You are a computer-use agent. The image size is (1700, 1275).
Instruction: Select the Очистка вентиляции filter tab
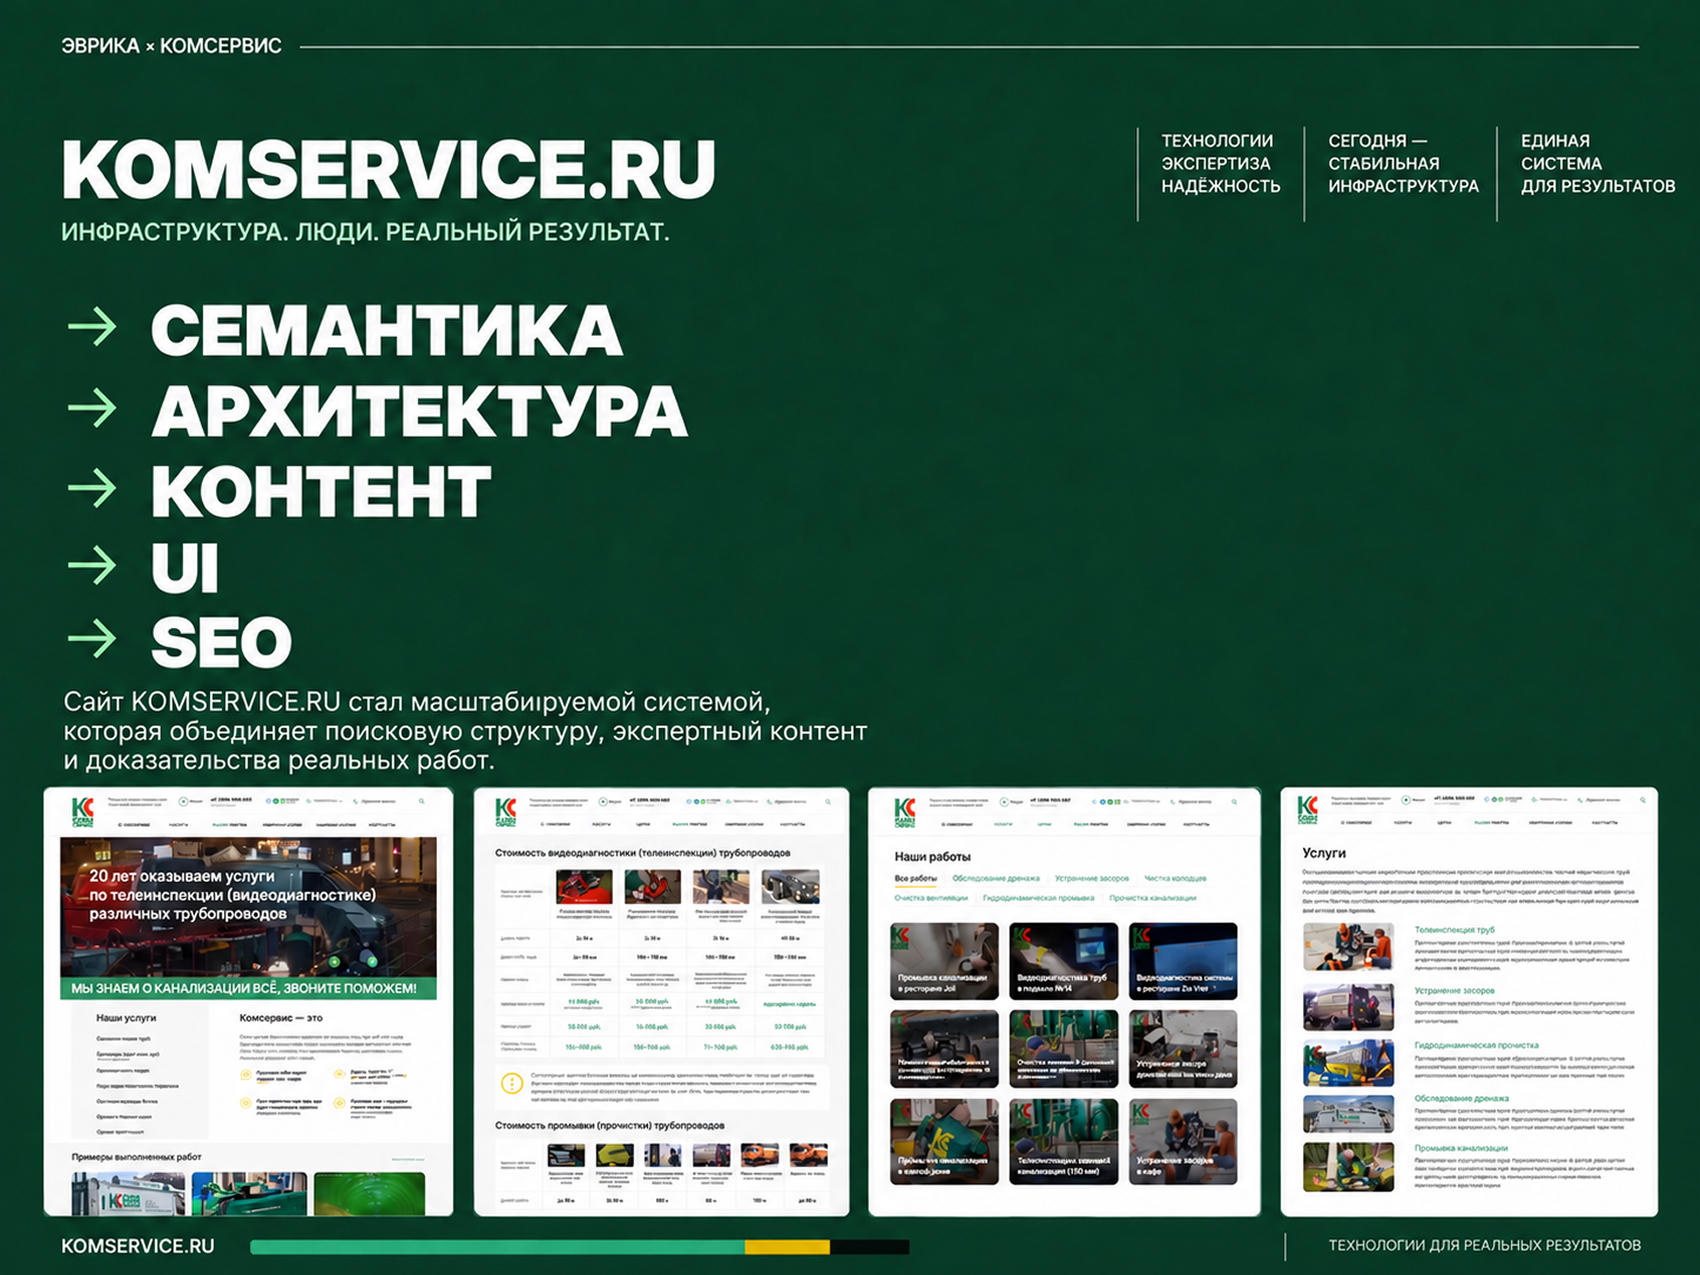(931, 898)
